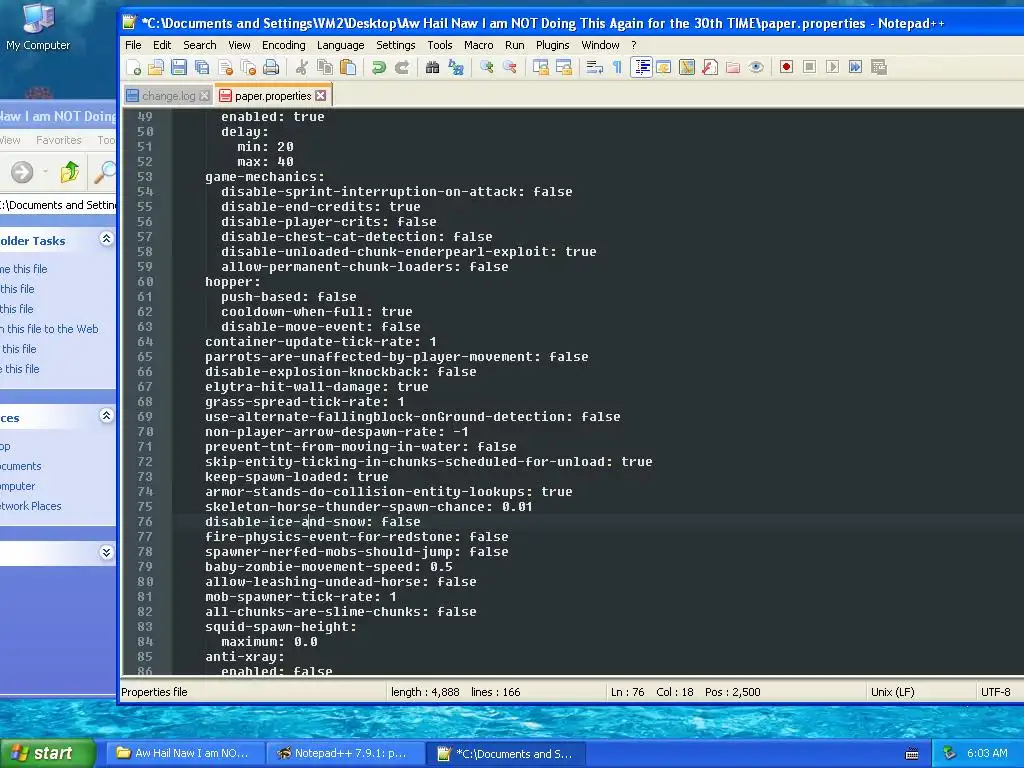The image size is (1024, 768).
Task: Close the change.log tab
Action: click(x=204, y=96)
